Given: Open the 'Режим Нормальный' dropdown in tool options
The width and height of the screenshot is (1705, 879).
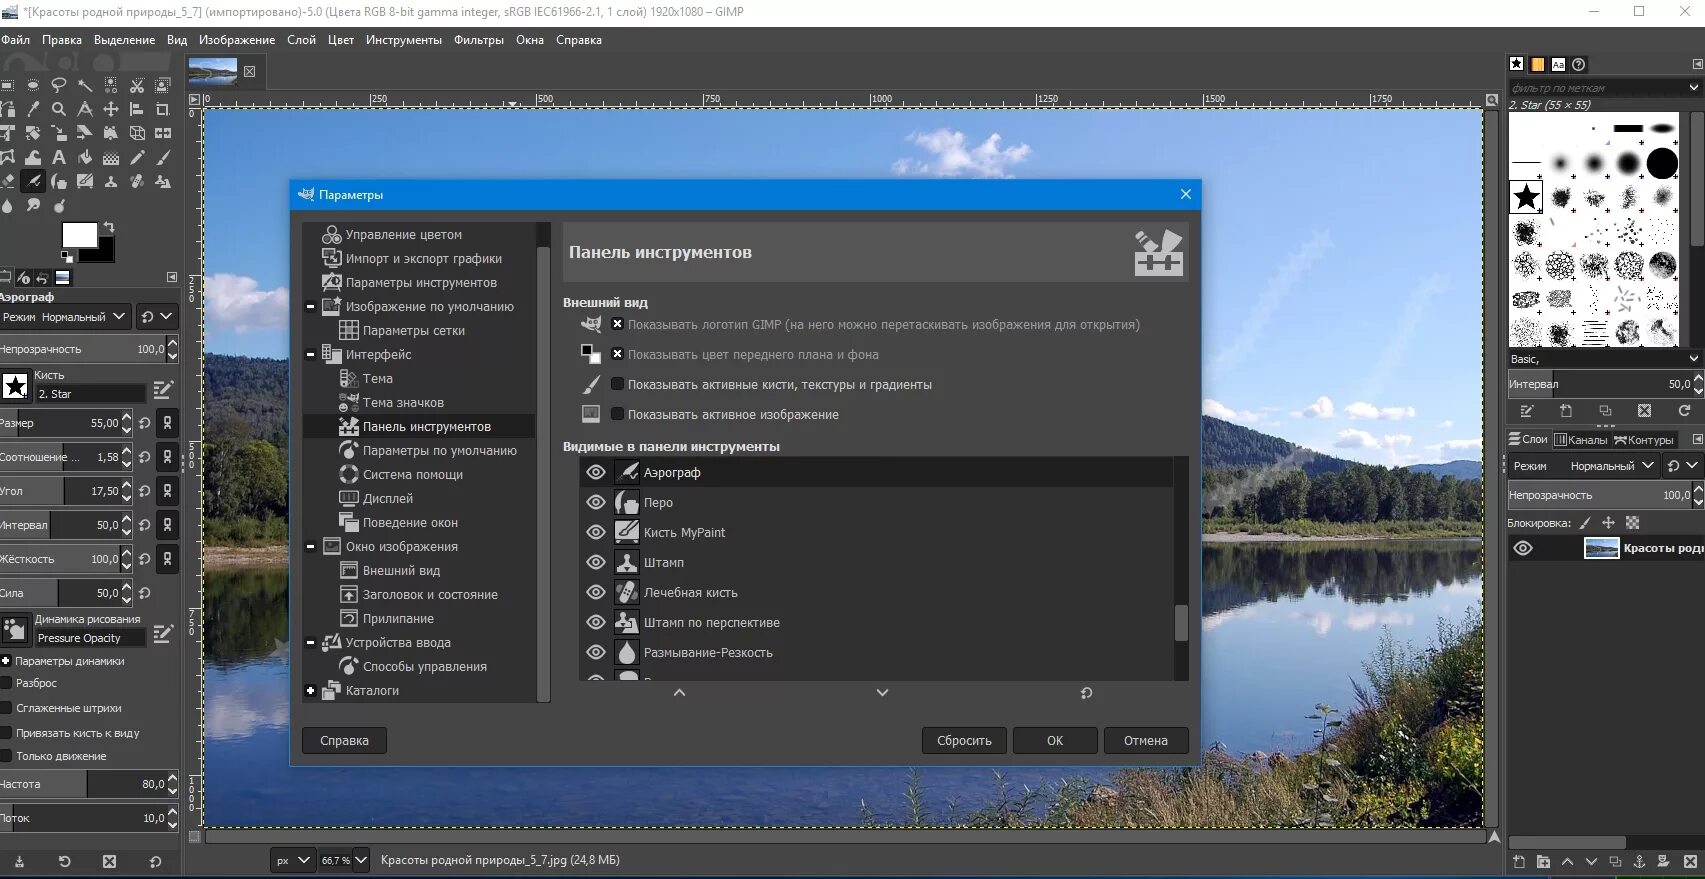Looking at the screenshot, I should (65, 317).
